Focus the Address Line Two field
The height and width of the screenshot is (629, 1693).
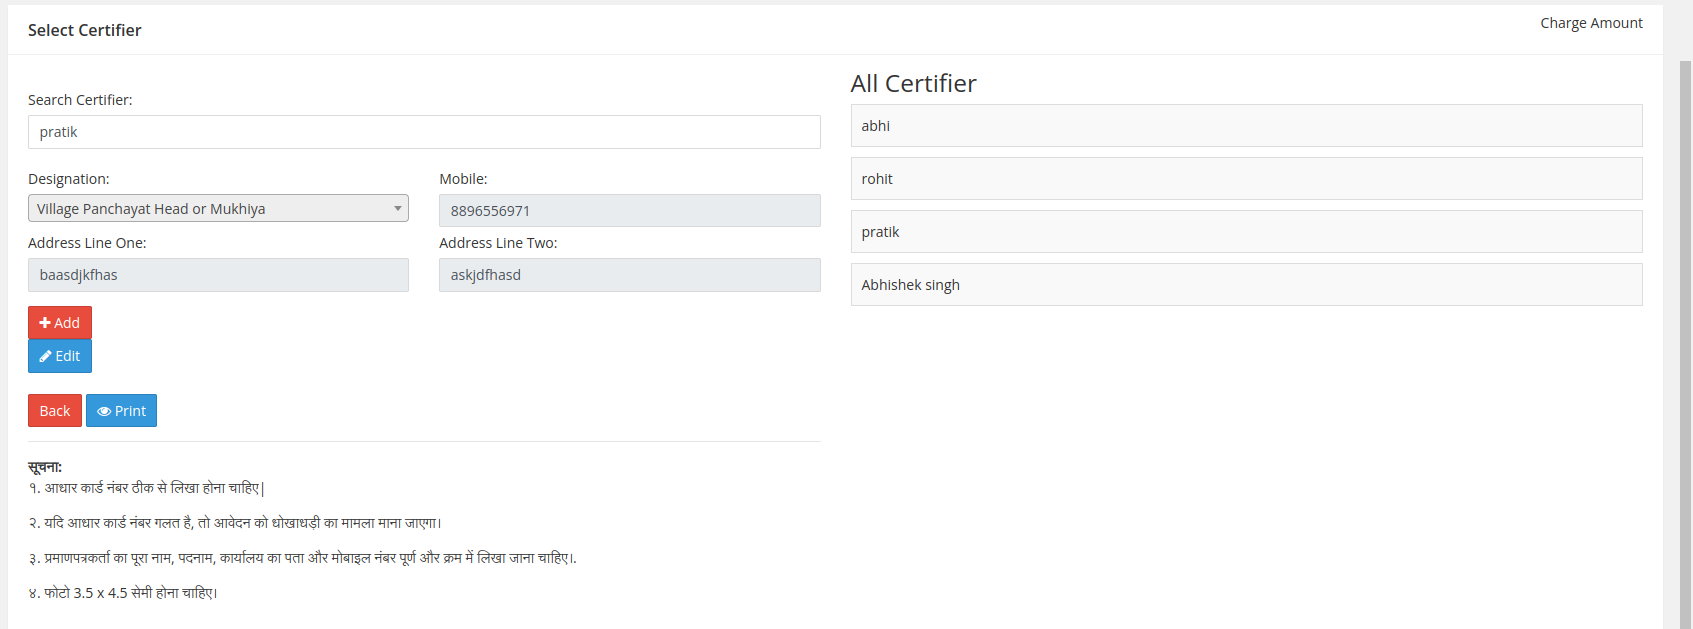click(629, 275)
